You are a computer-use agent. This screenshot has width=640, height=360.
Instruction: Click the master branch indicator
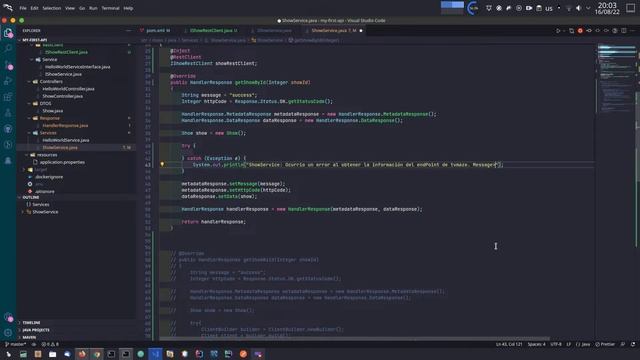(x=16, y=344)
